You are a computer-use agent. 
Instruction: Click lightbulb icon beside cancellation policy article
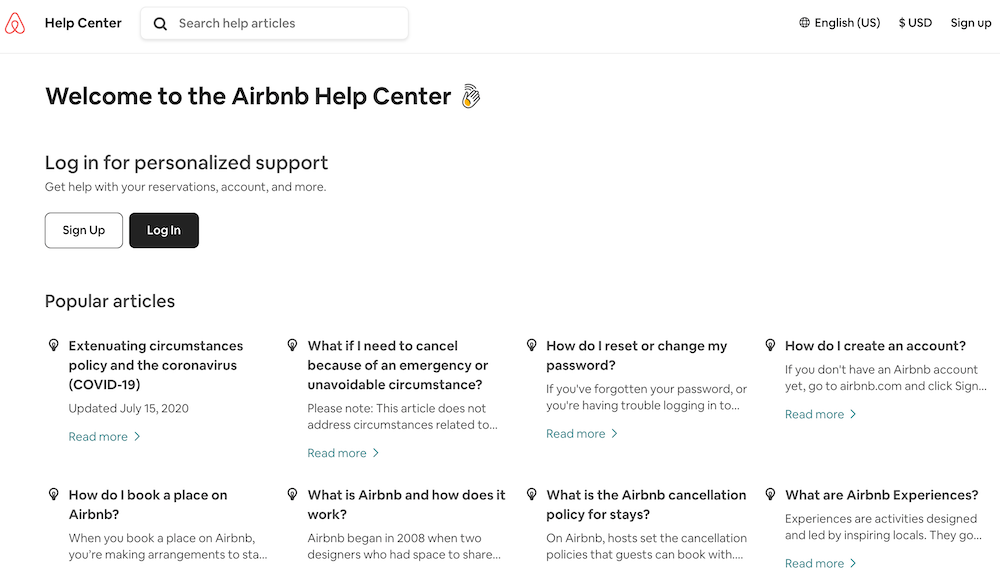tap(531, 495)
